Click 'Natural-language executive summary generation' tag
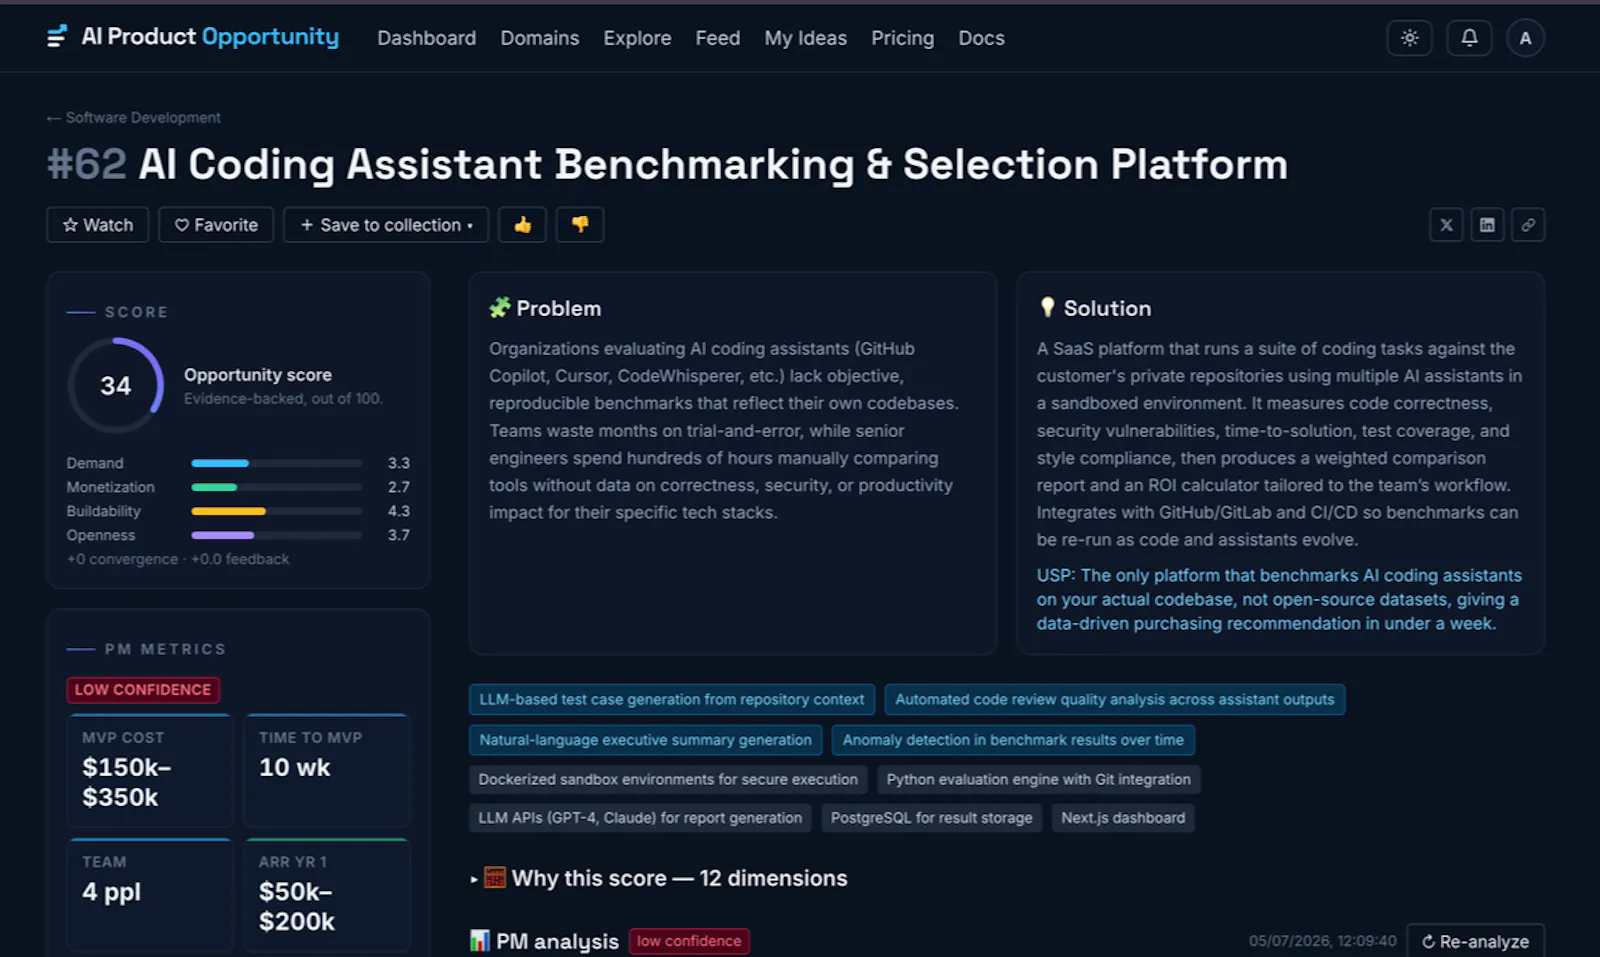The height and width of the screenshot is (957, 1600). (x=645, y=740)
